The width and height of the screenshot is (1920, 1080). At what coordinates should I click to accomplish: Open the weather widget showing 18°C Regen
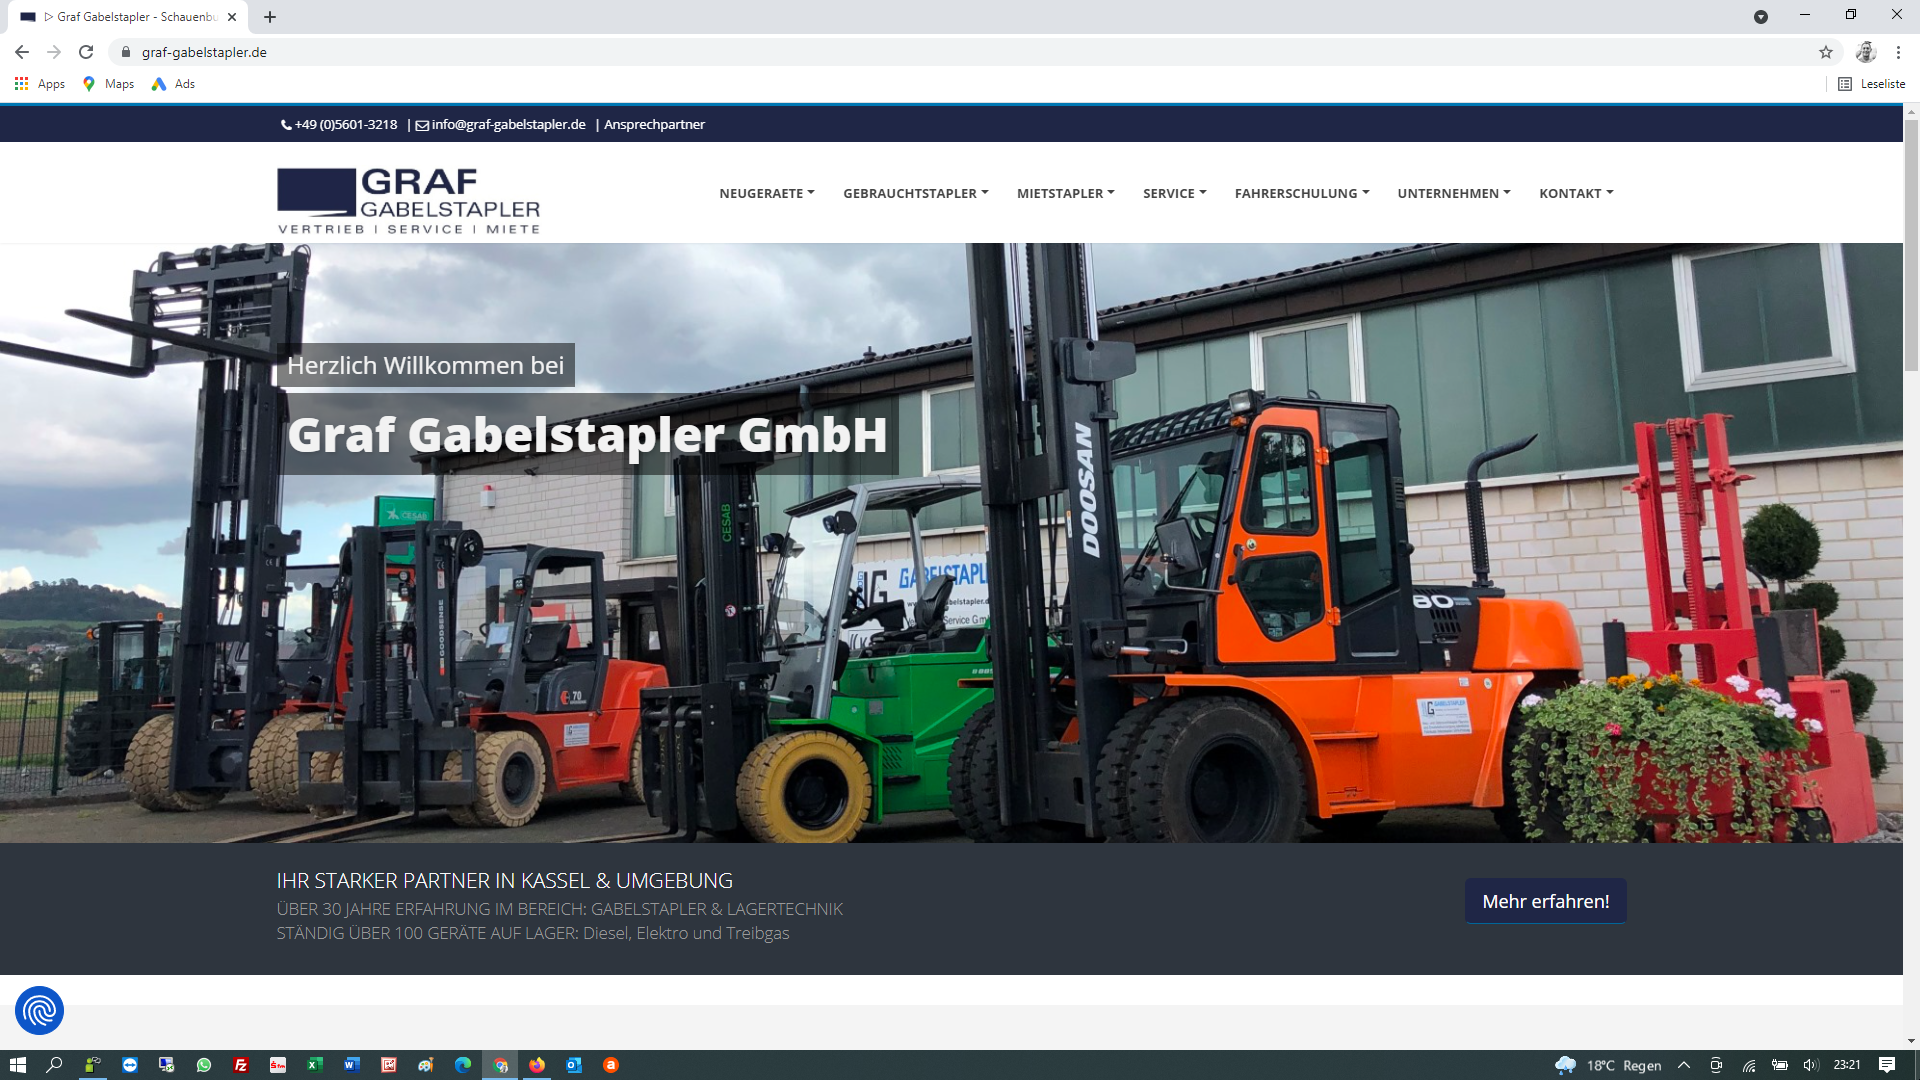click(1609, 1065)
